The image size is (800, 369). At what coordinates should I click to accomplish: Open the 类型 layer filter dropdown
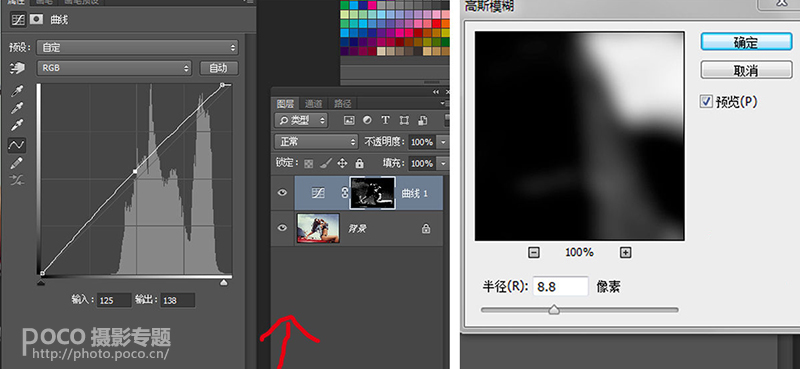pos(301,120)
